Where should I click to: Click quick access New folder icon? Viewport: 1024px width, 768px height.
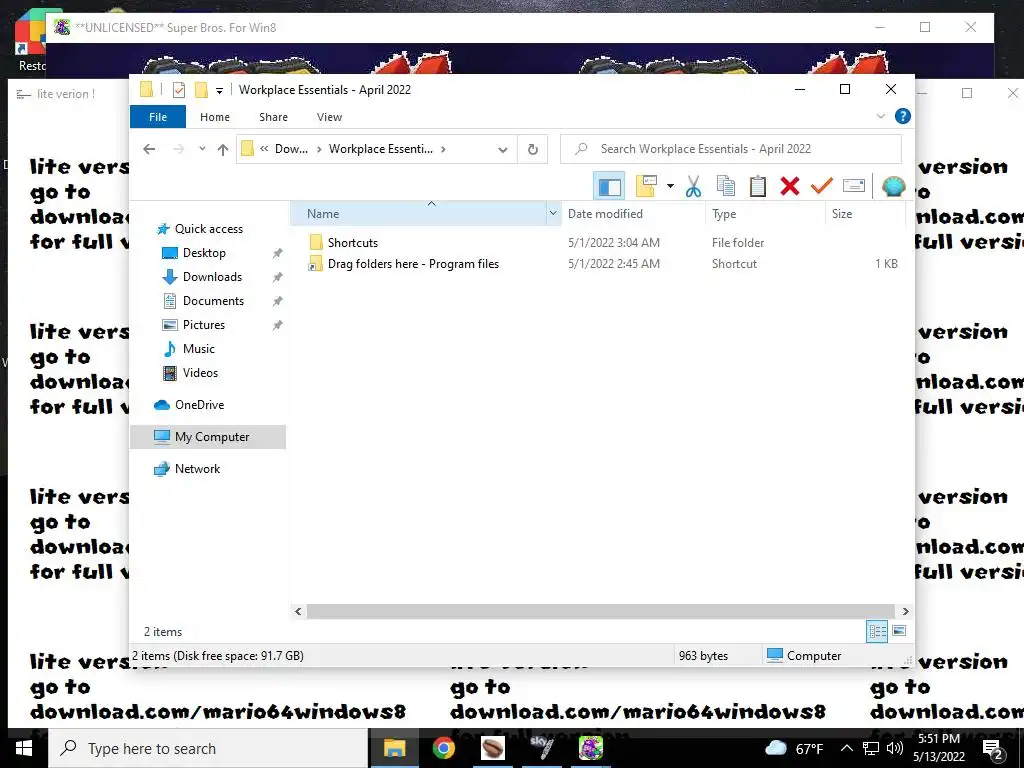201,90
